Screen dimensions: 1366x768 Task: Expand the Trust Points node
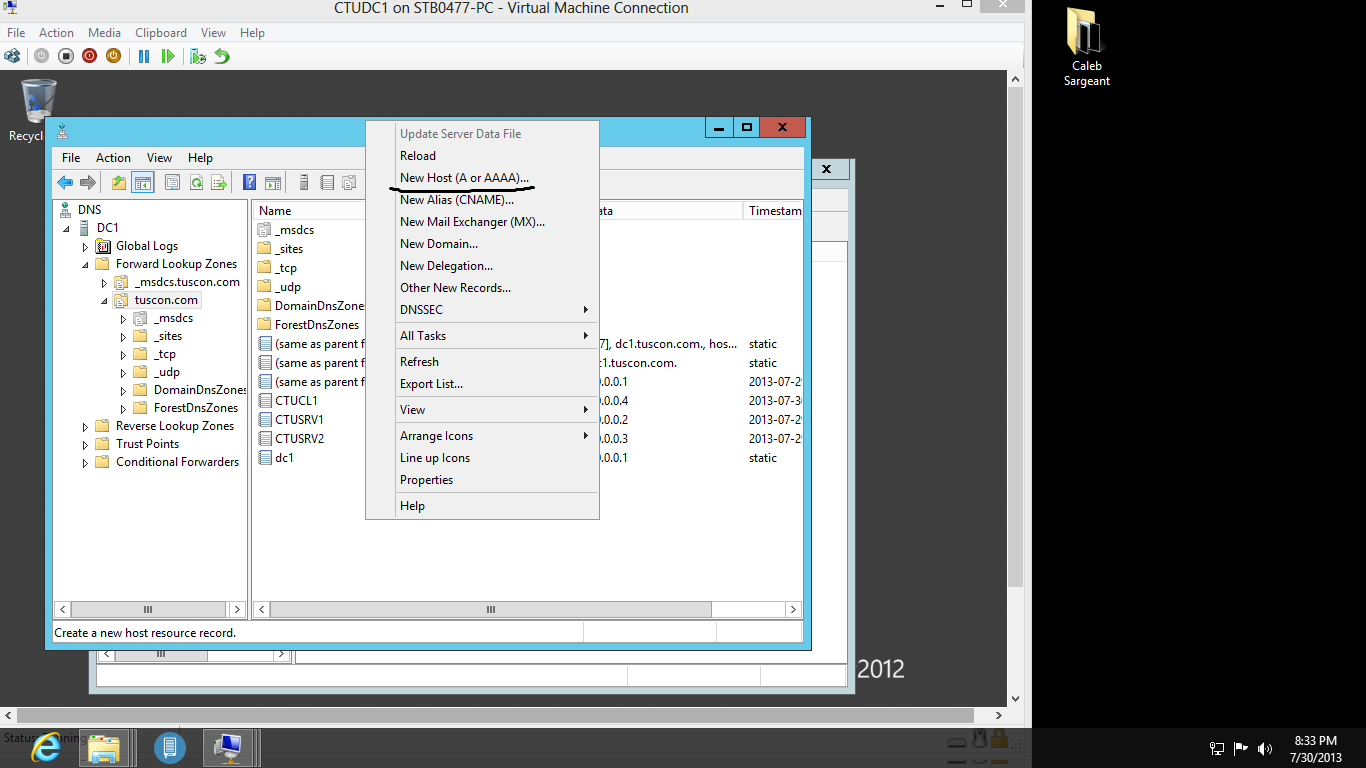coord(86,444)
